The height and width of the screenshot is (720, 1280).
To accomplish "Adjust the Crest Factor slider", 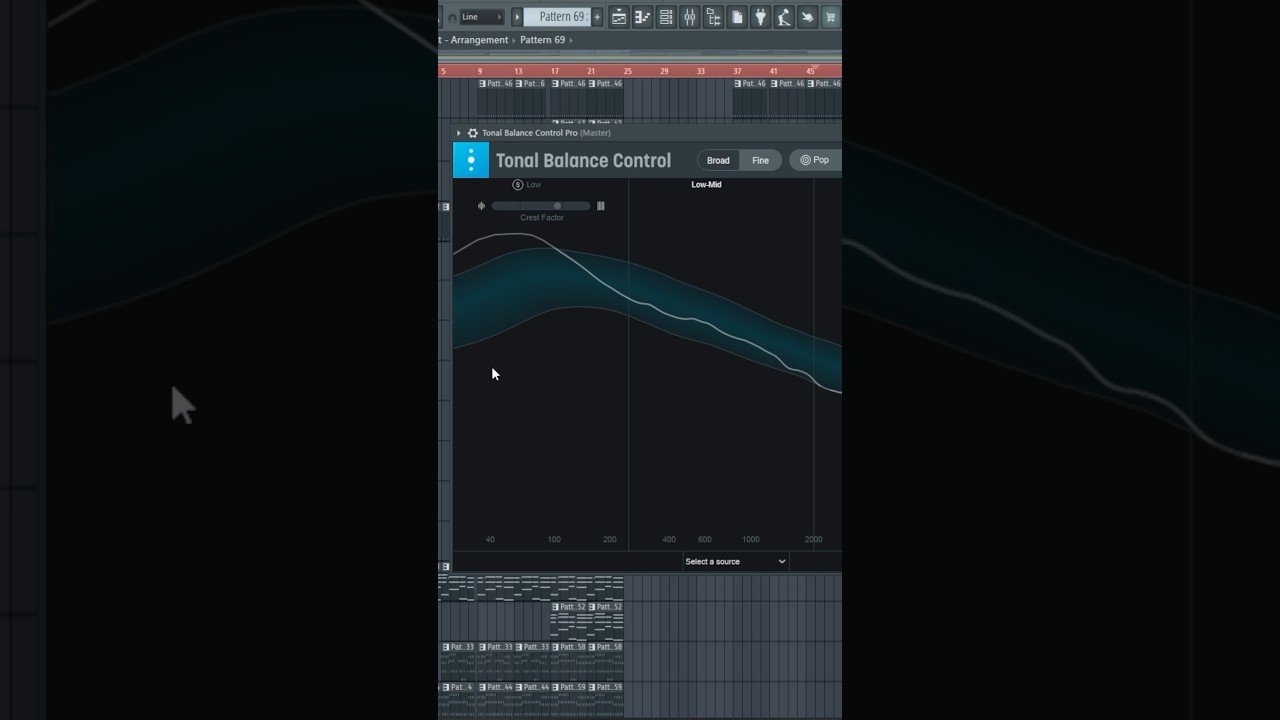I will [x=541, y=206].
